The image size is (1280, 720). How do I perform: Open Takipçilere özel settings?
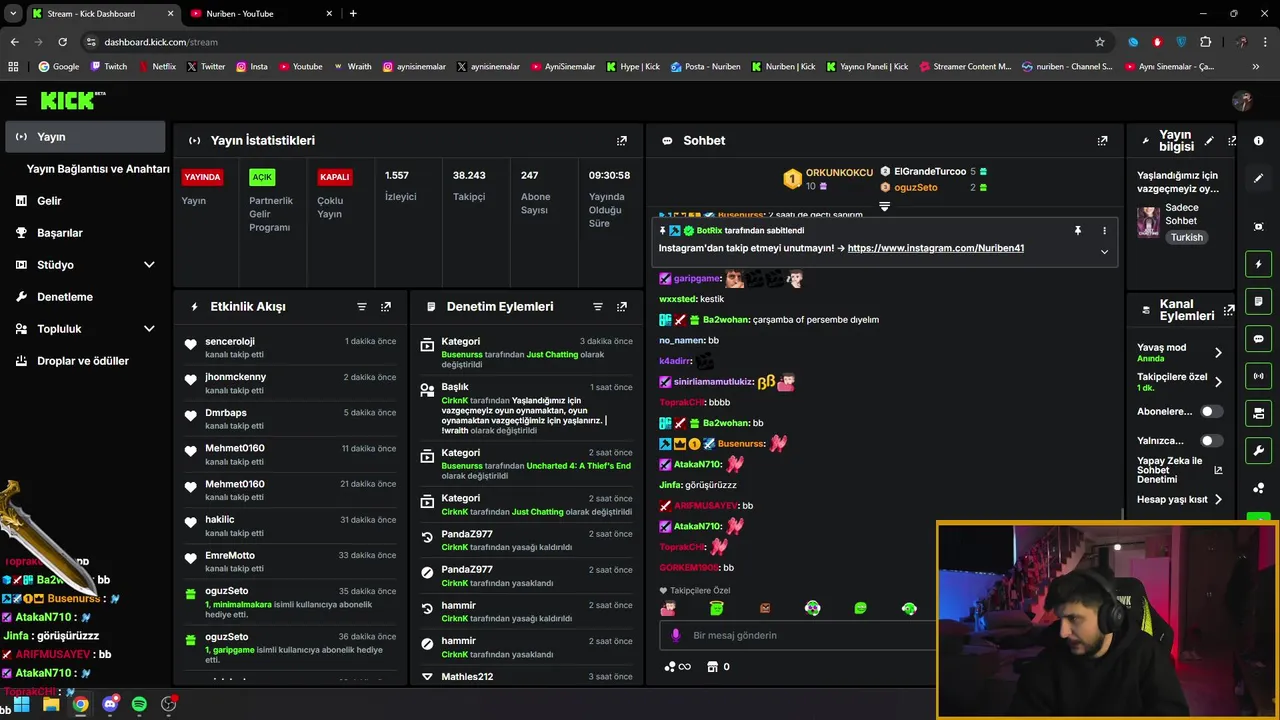(1180, 381)
